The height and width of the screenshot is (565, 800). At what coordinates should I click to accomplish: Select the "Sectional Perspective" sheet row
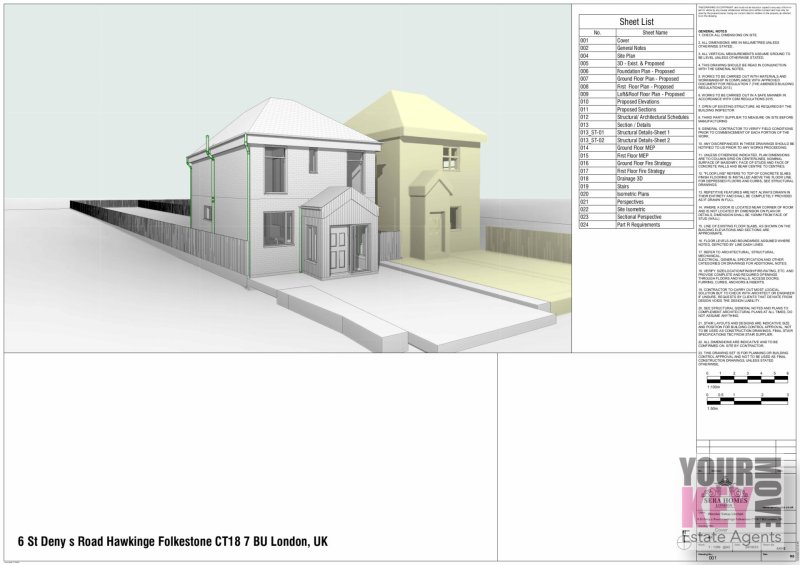636,217
